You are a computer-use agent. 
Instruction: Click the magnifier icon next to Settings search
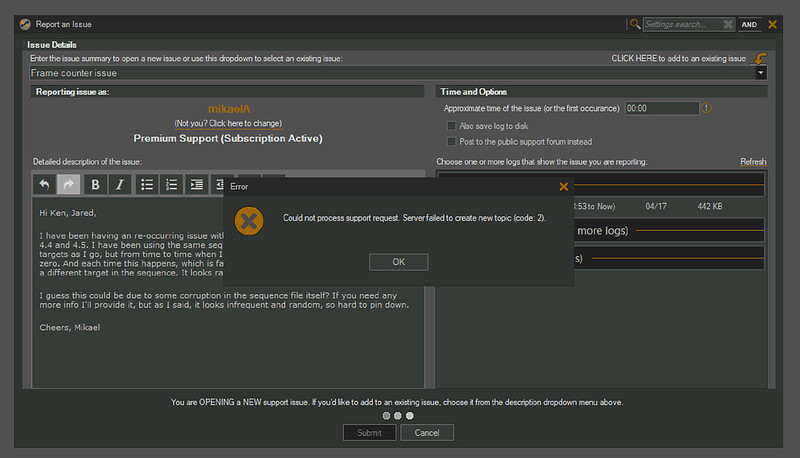634,23
